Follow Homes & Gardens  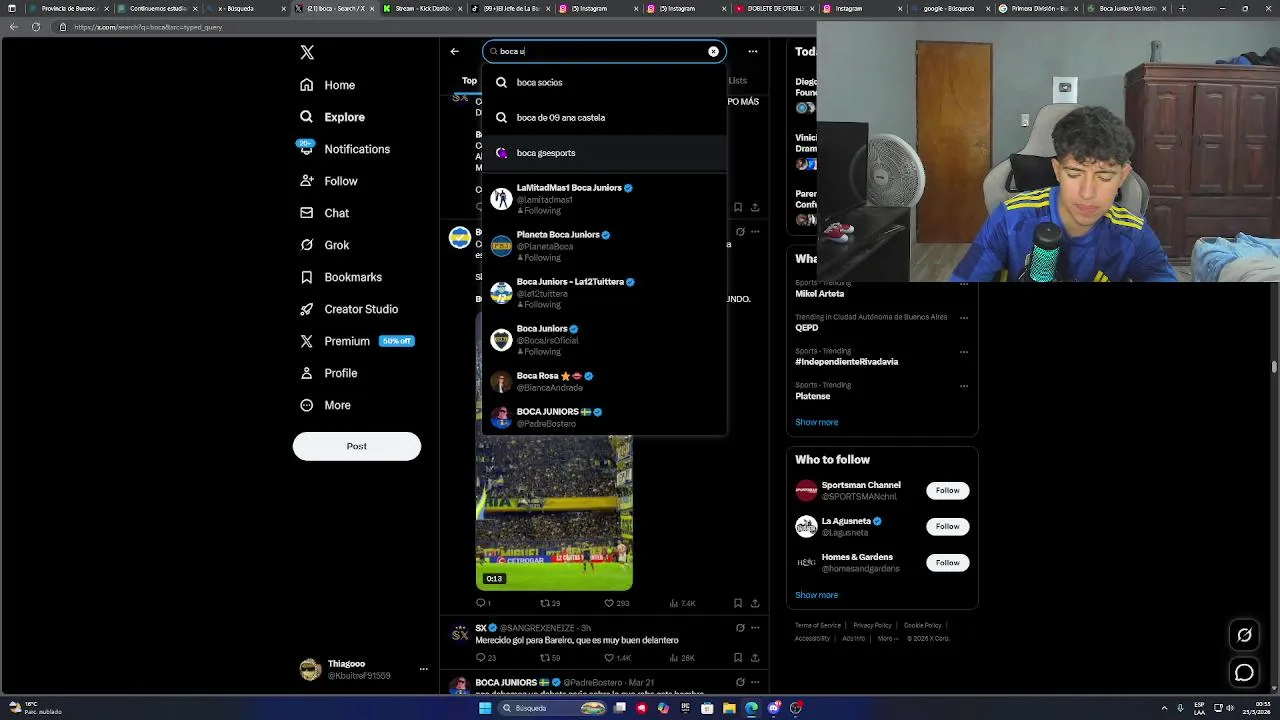pos(947,562)
